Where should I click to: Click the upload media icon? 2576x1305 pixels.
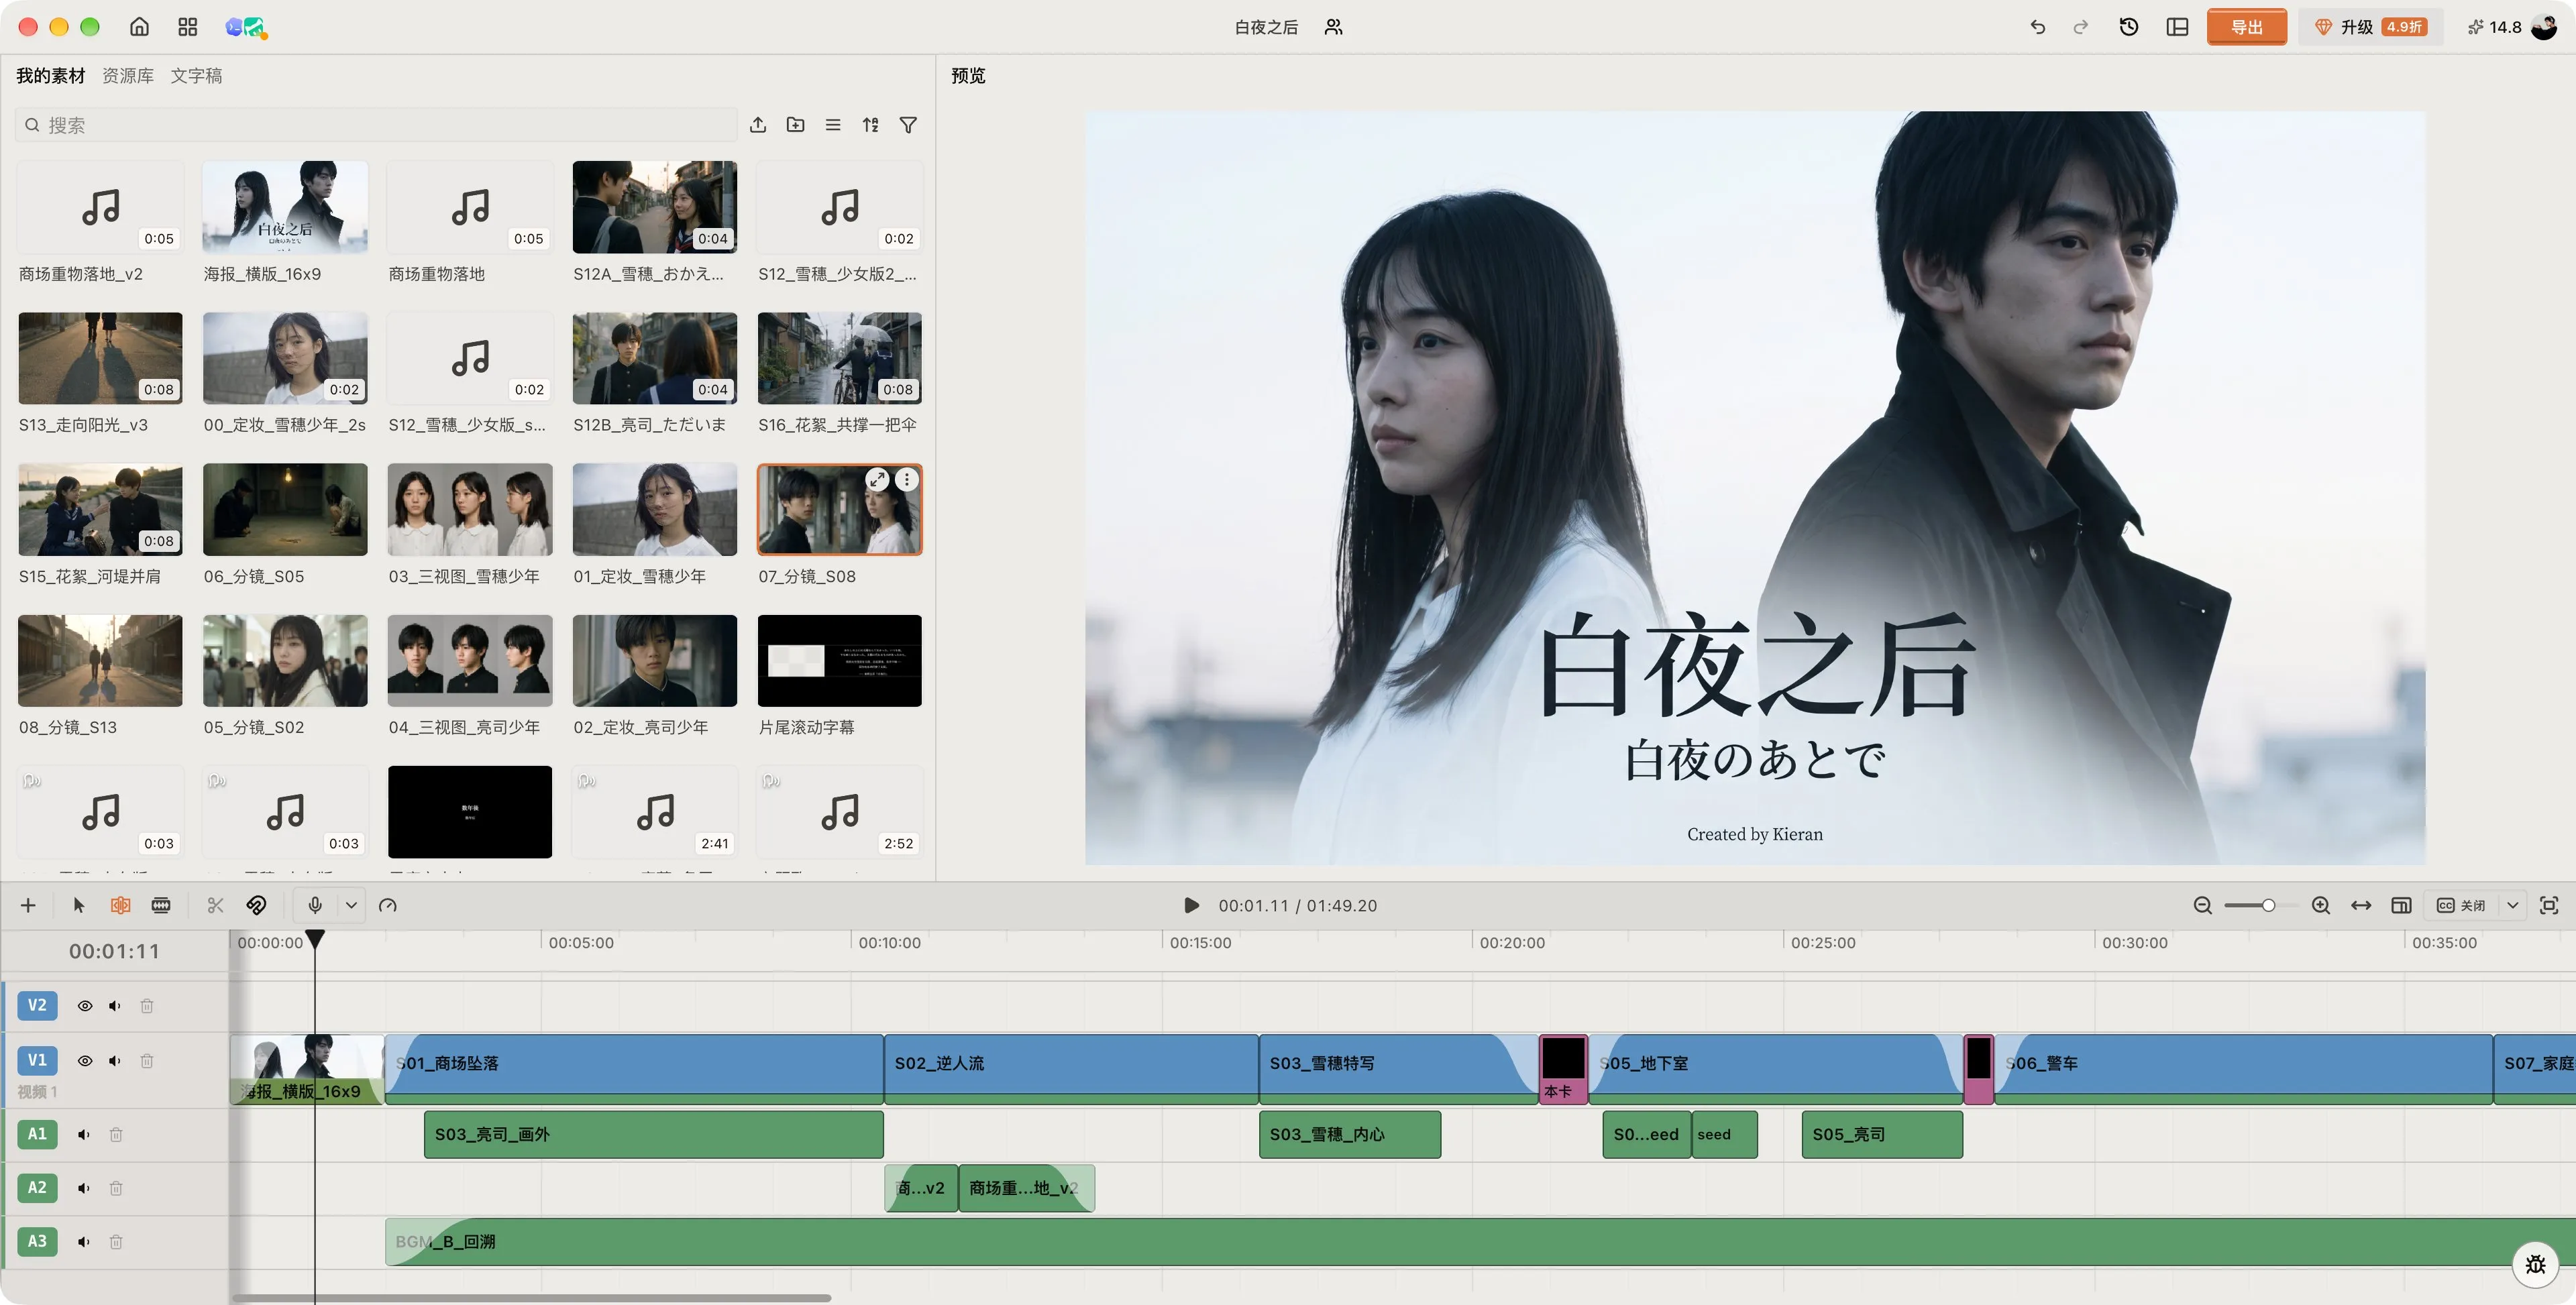(x=758, y=125)
